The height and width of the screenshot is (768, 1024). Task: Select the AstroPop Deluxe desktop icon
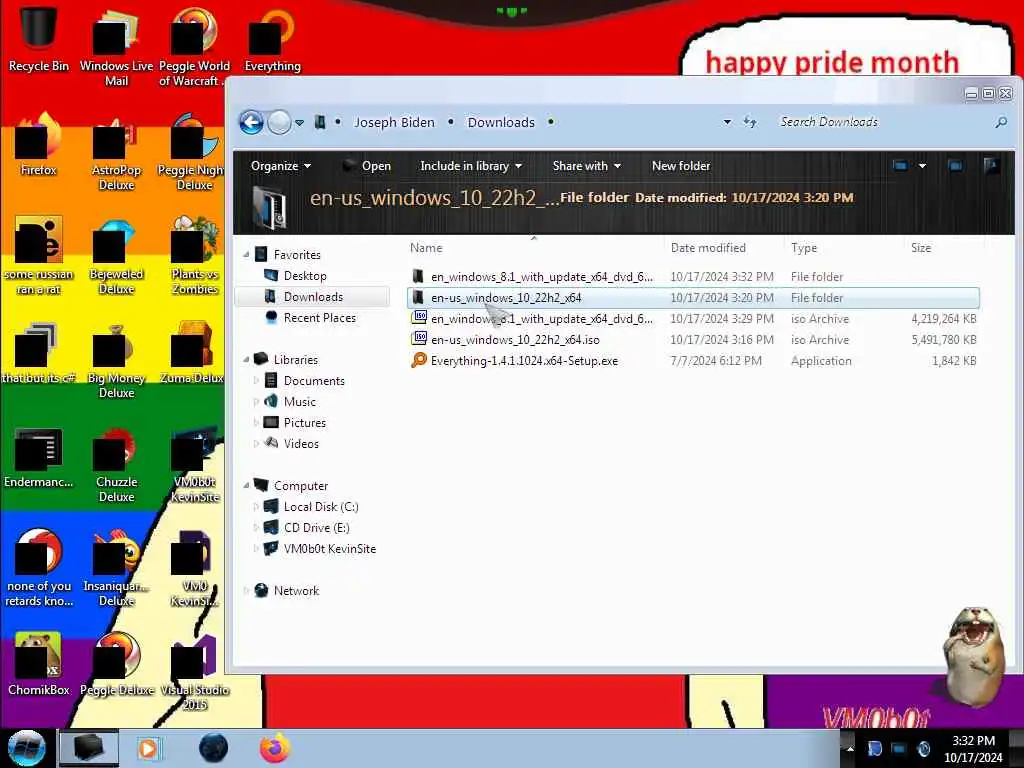point(116,152)
